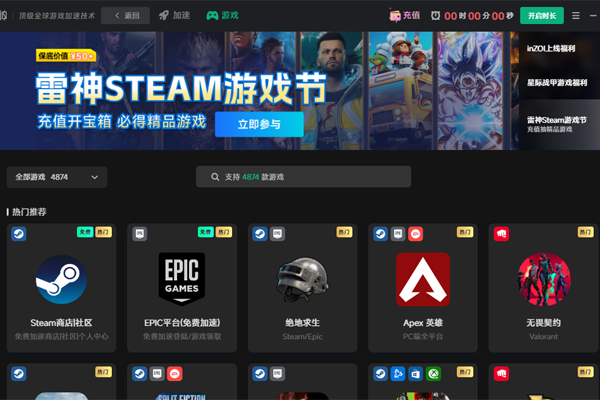Switch to the 游戏 tab
The height and width of the screenshot is (400, 600).
click(x=222, y=15)
